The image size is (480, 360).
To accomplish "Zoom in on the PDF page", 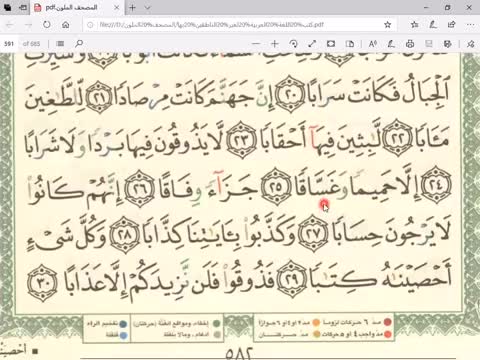I will [x=274, y=44].
